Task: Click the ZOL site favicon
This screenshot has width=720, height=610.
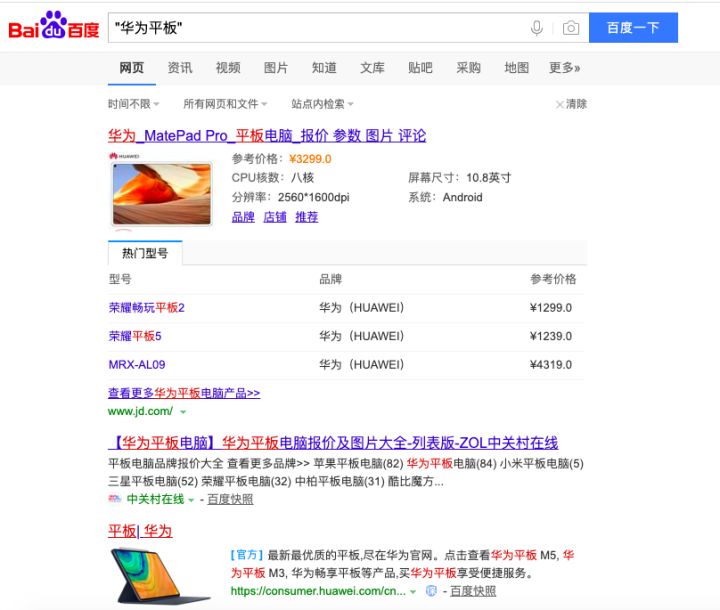Action: coord(114,499)
